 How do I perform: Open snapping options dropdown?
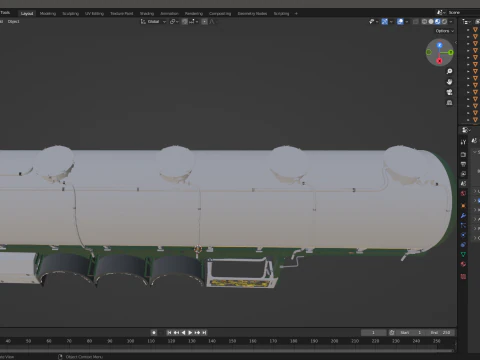coord(194,22)
